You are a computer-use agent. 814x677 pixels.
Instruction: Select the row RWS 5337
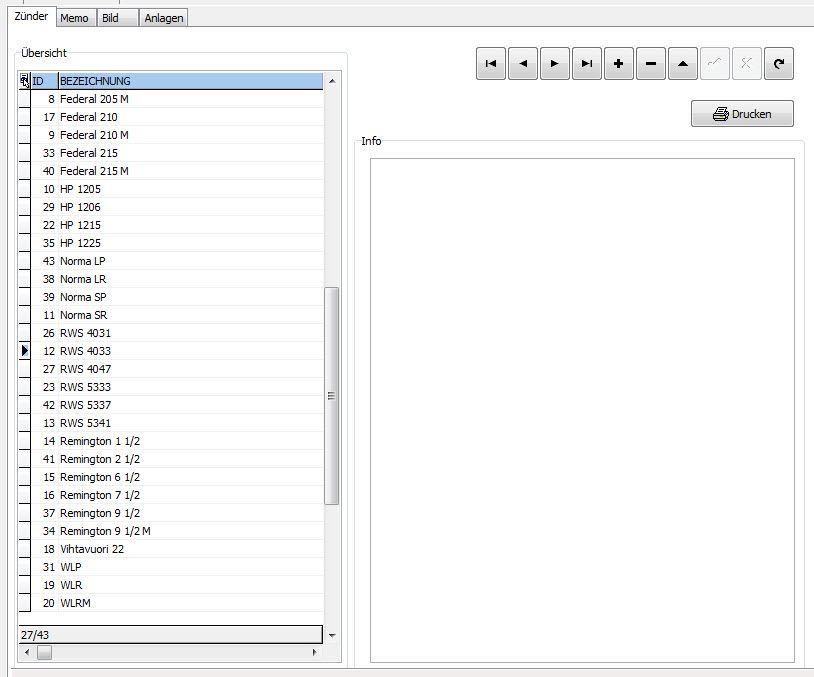tap(171, 405)
